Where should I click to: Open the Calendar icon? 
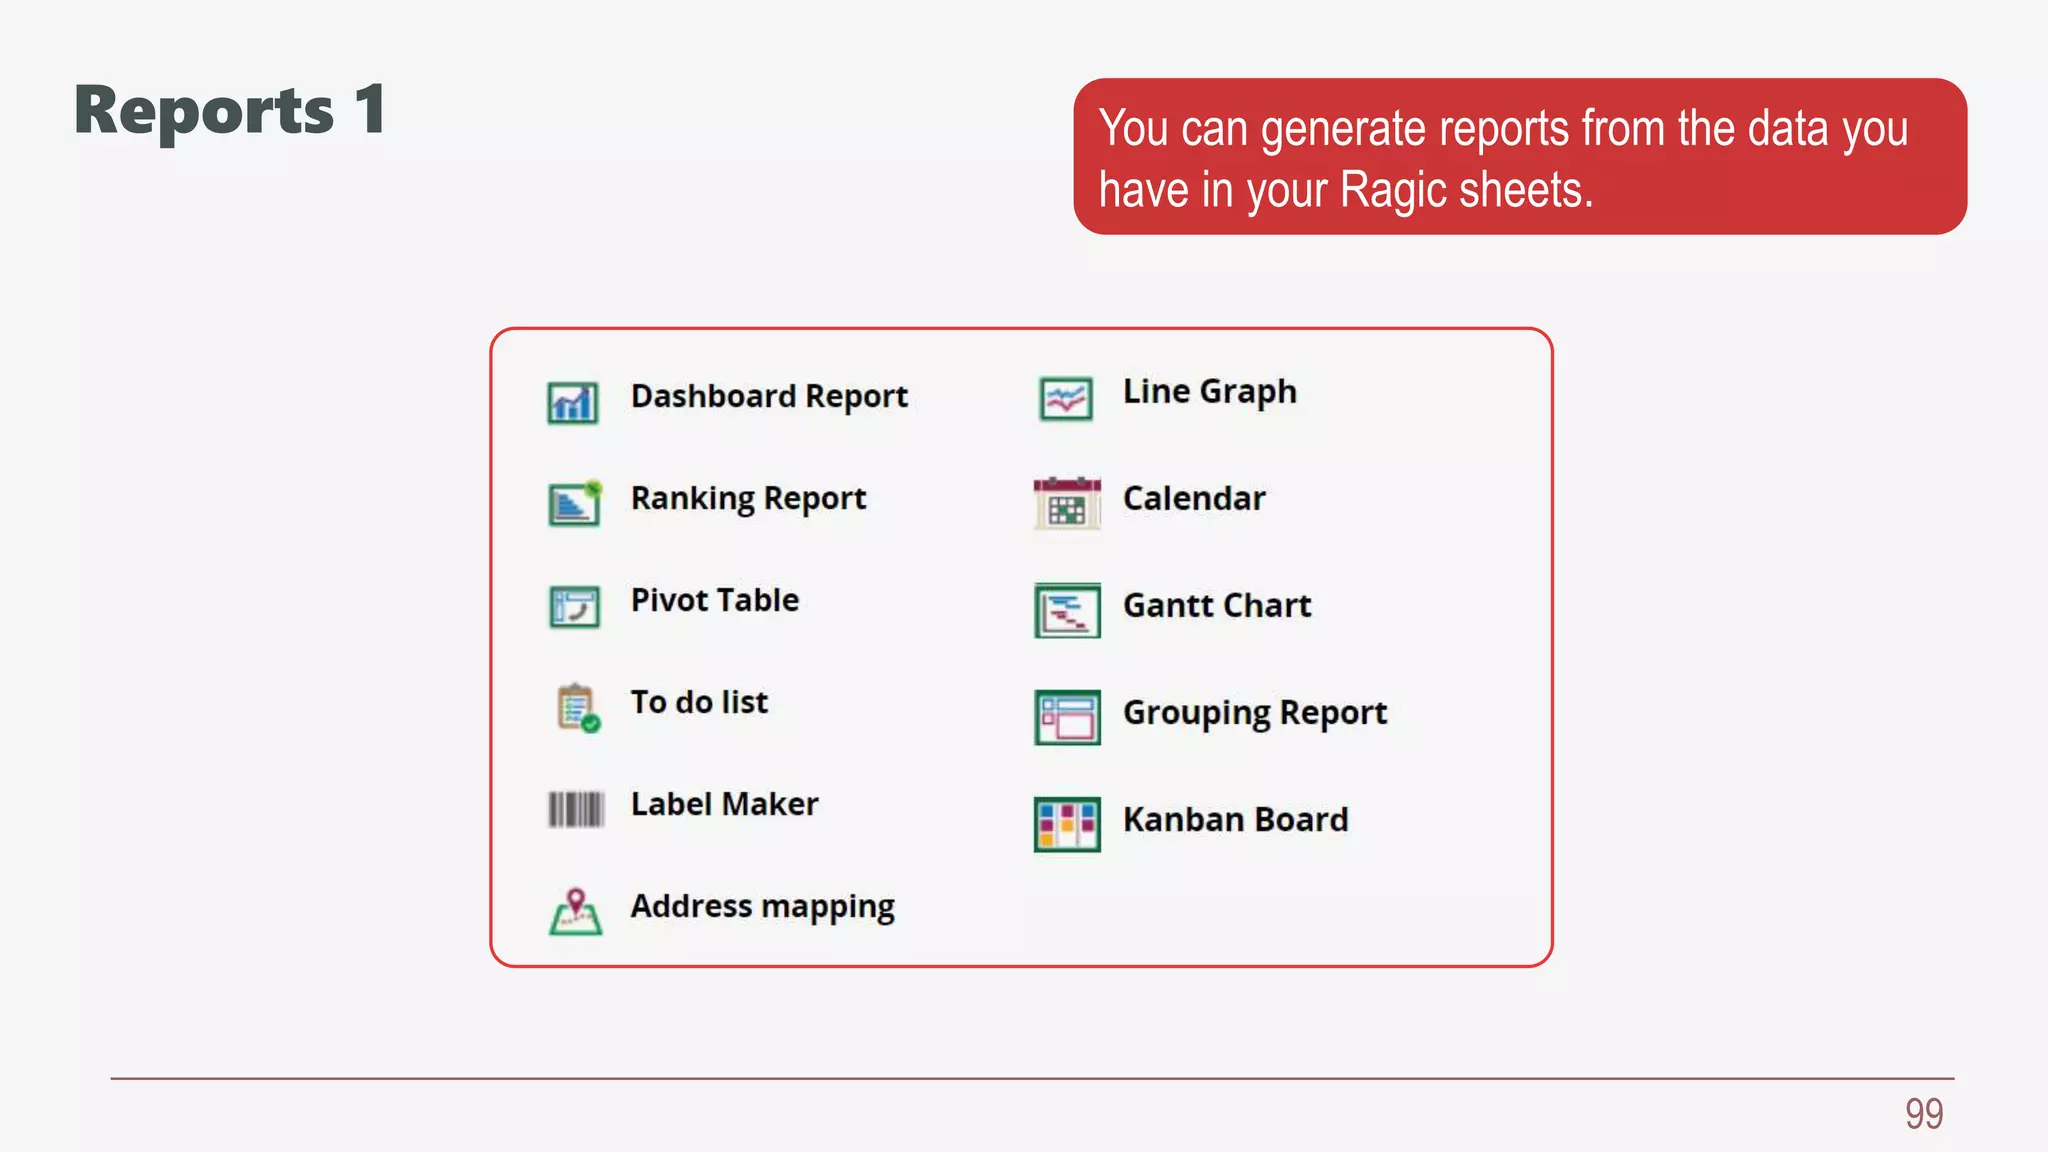1067,503
